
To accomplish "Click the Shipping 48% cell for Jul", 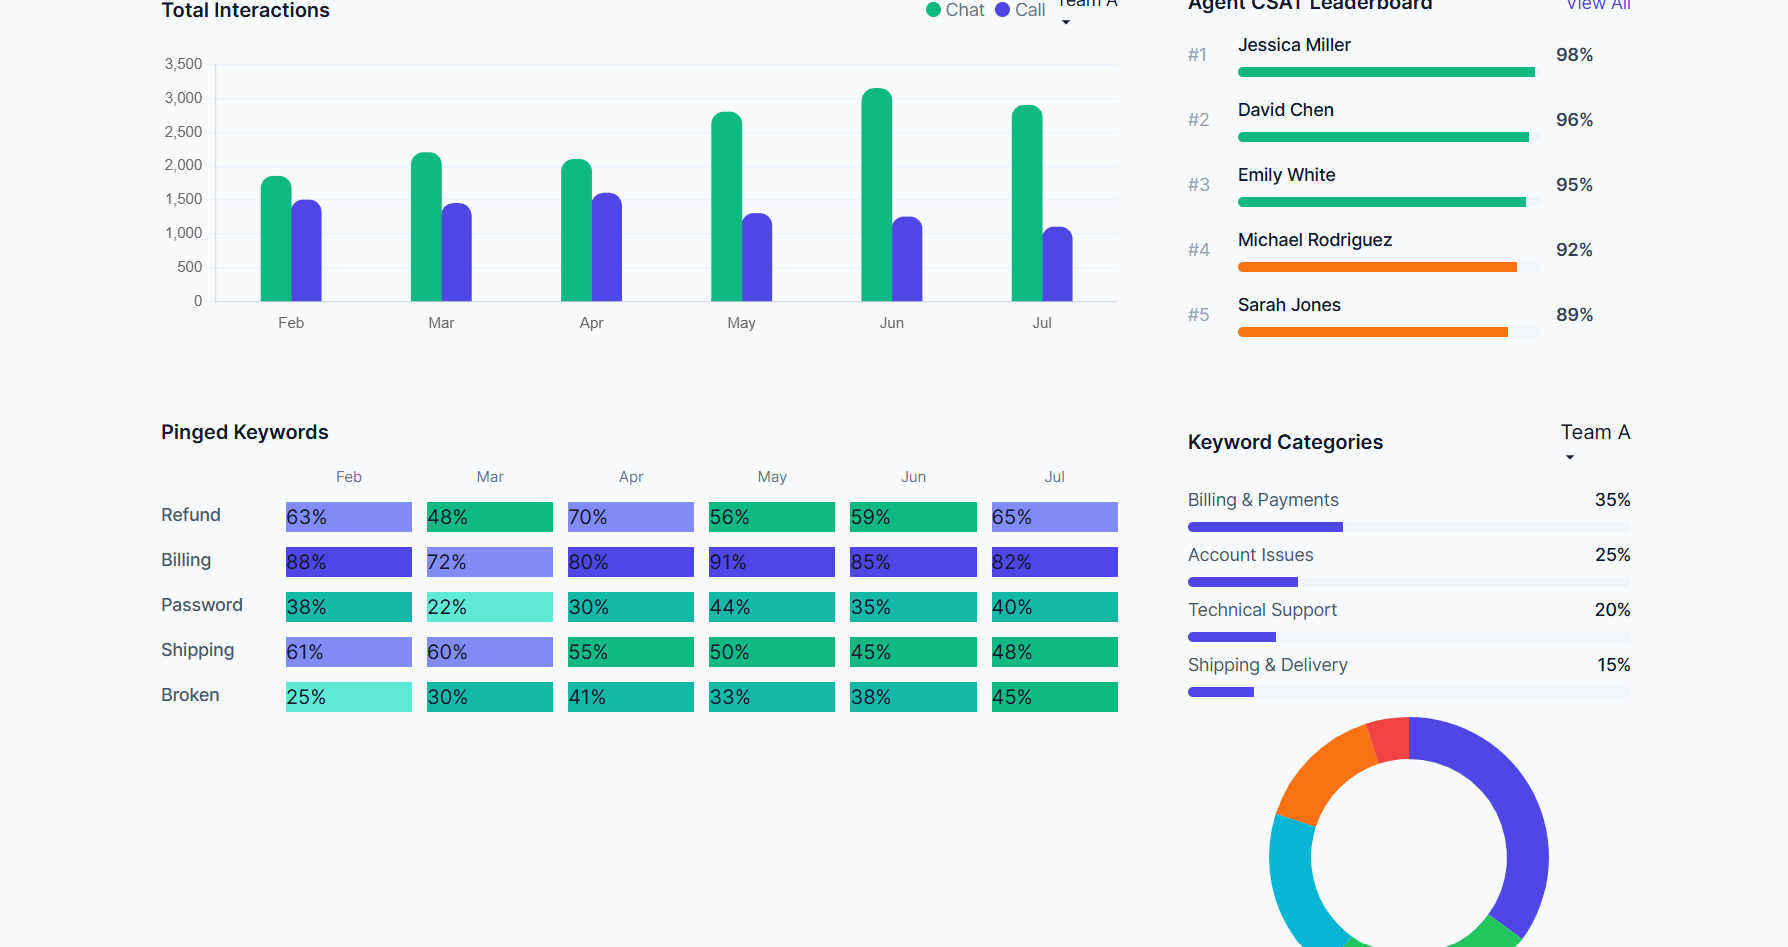I will click(1054, 652).
